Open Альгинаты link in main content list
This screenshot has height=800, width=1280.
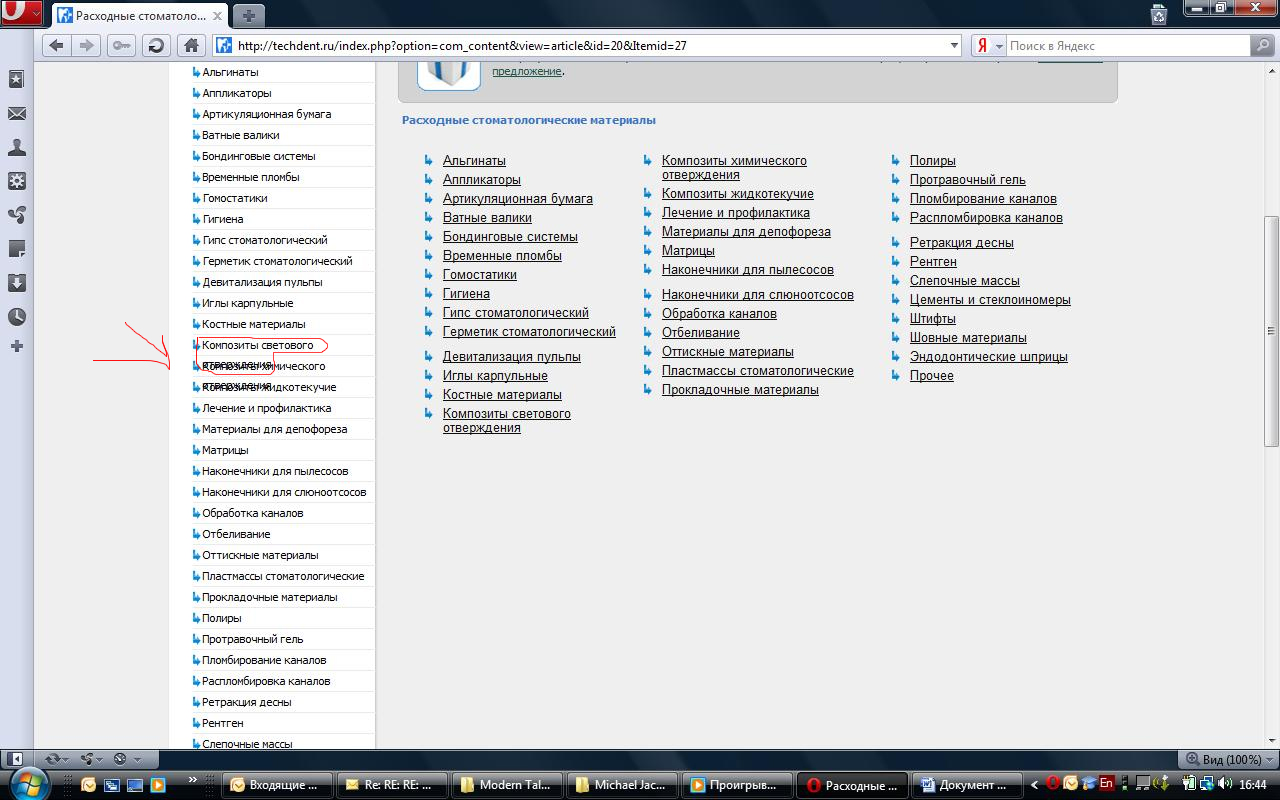click(474, 161)
